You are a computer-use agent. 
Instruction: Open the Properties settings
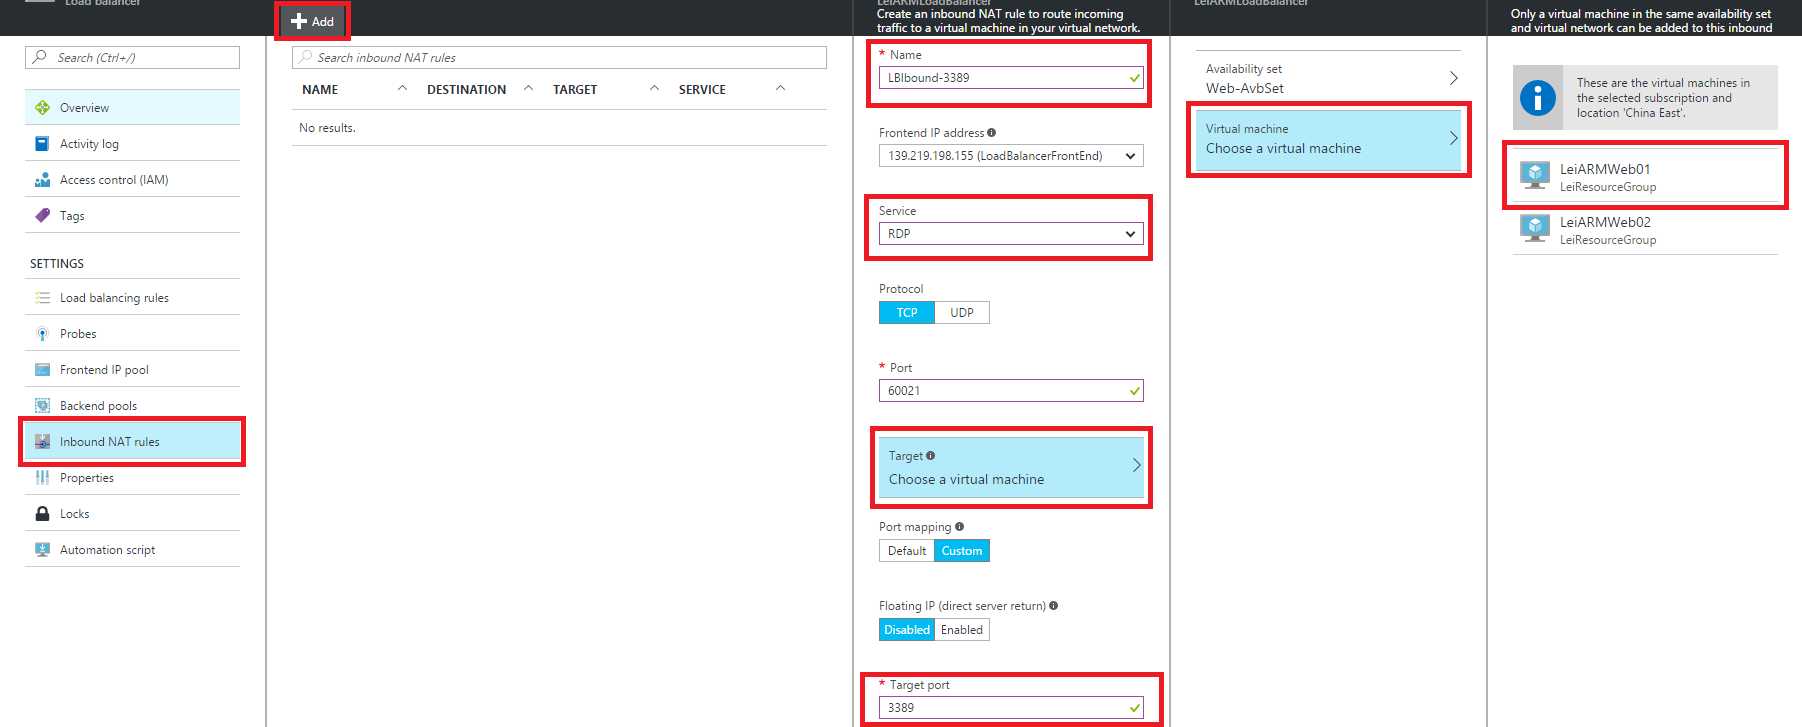132,477
